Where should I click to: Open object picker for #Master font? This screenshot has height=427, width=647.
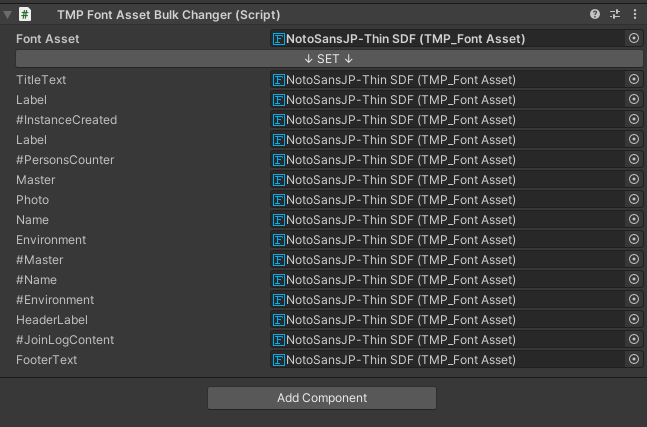[634, 259]
